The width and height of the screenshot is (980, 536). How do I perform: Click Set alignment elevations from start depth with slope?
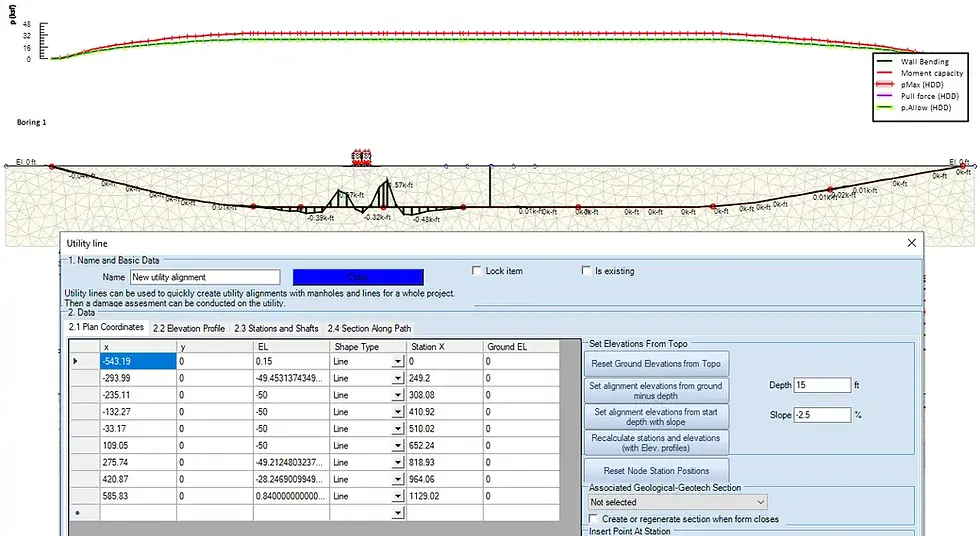click(656, 417)
